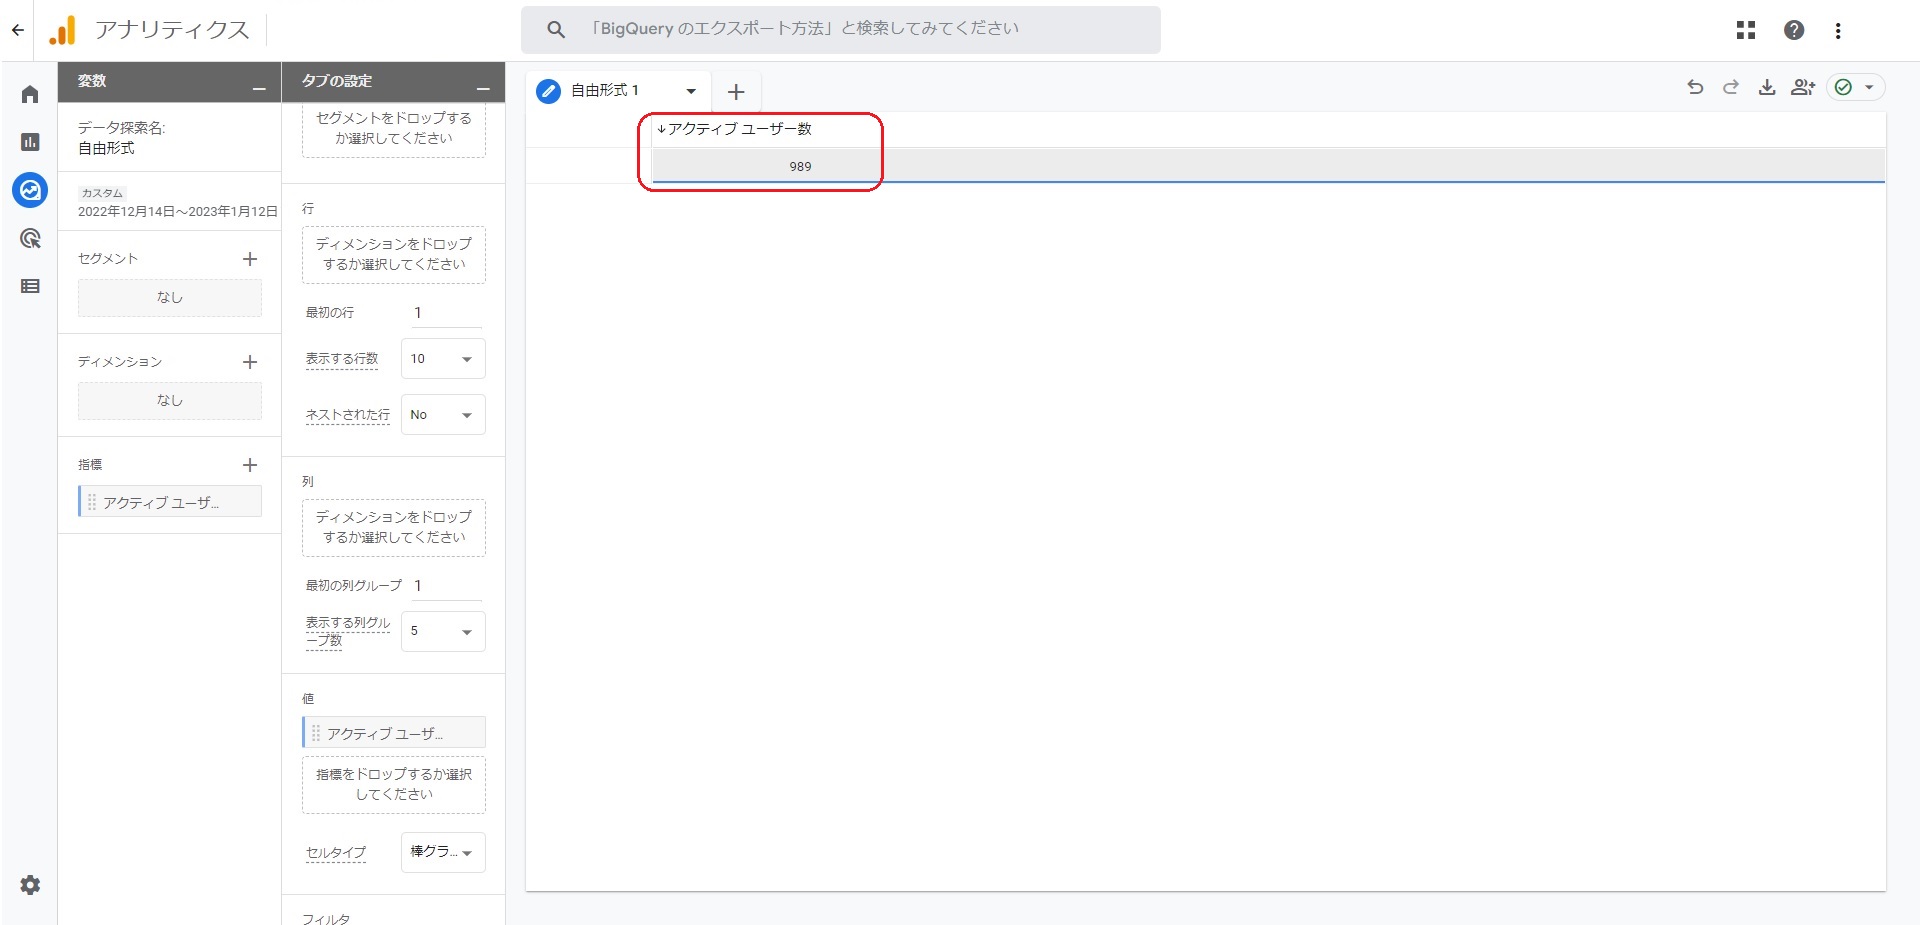Open data quality check dropdown
The width and height of the screenshot is (1920, 925).
tap(1856, 87)
